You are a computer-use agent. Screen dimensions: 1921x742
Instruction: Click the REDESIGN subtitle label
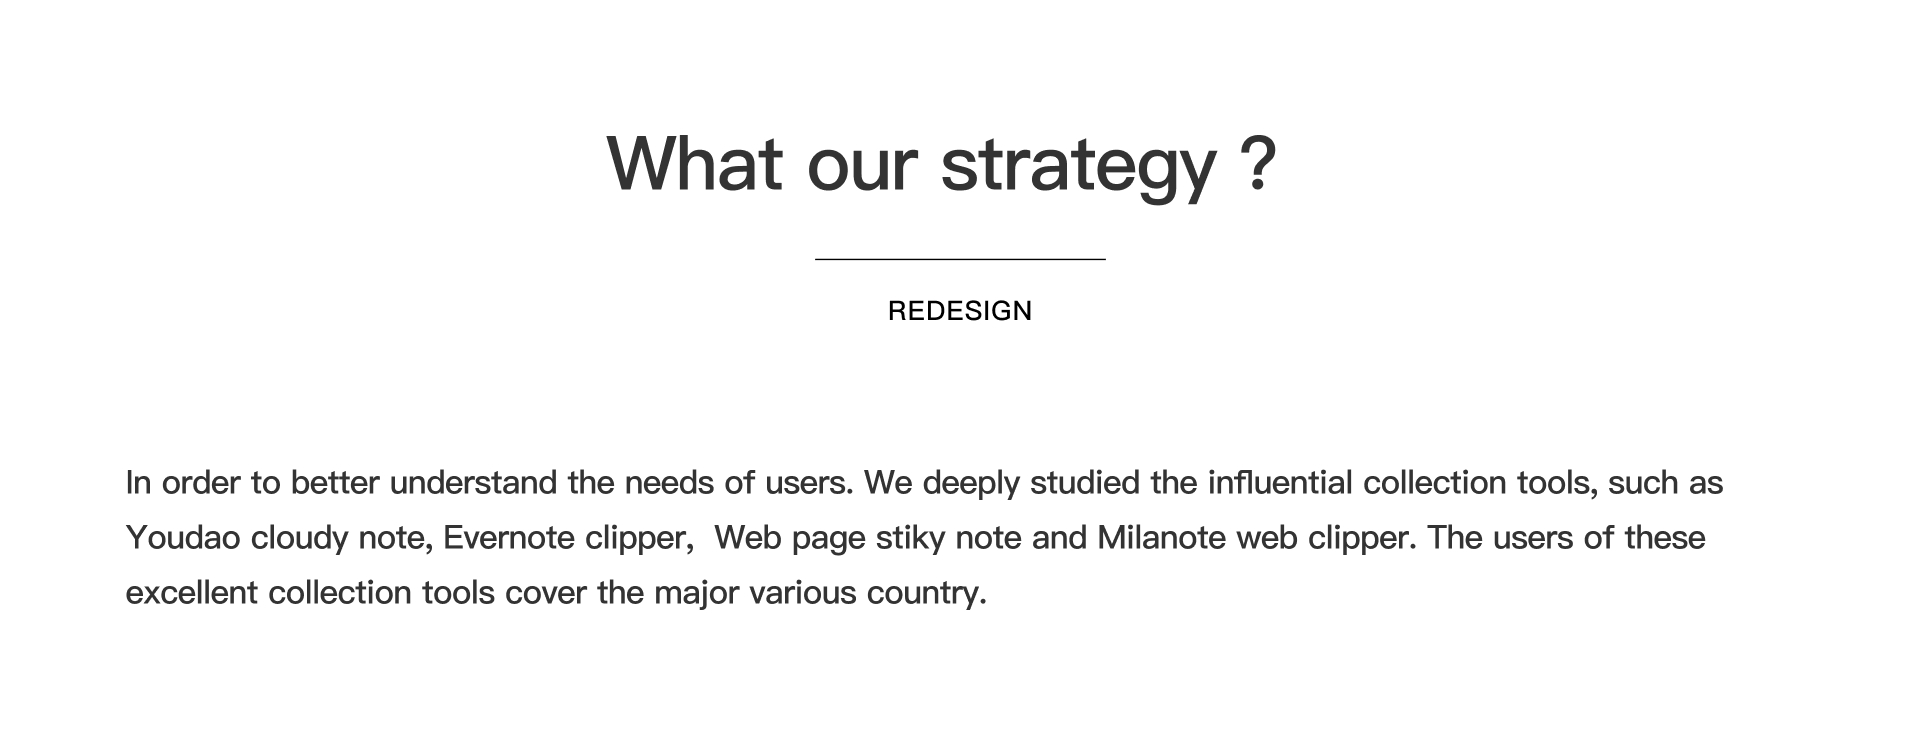pyautogui.click(x=959, y=311)
